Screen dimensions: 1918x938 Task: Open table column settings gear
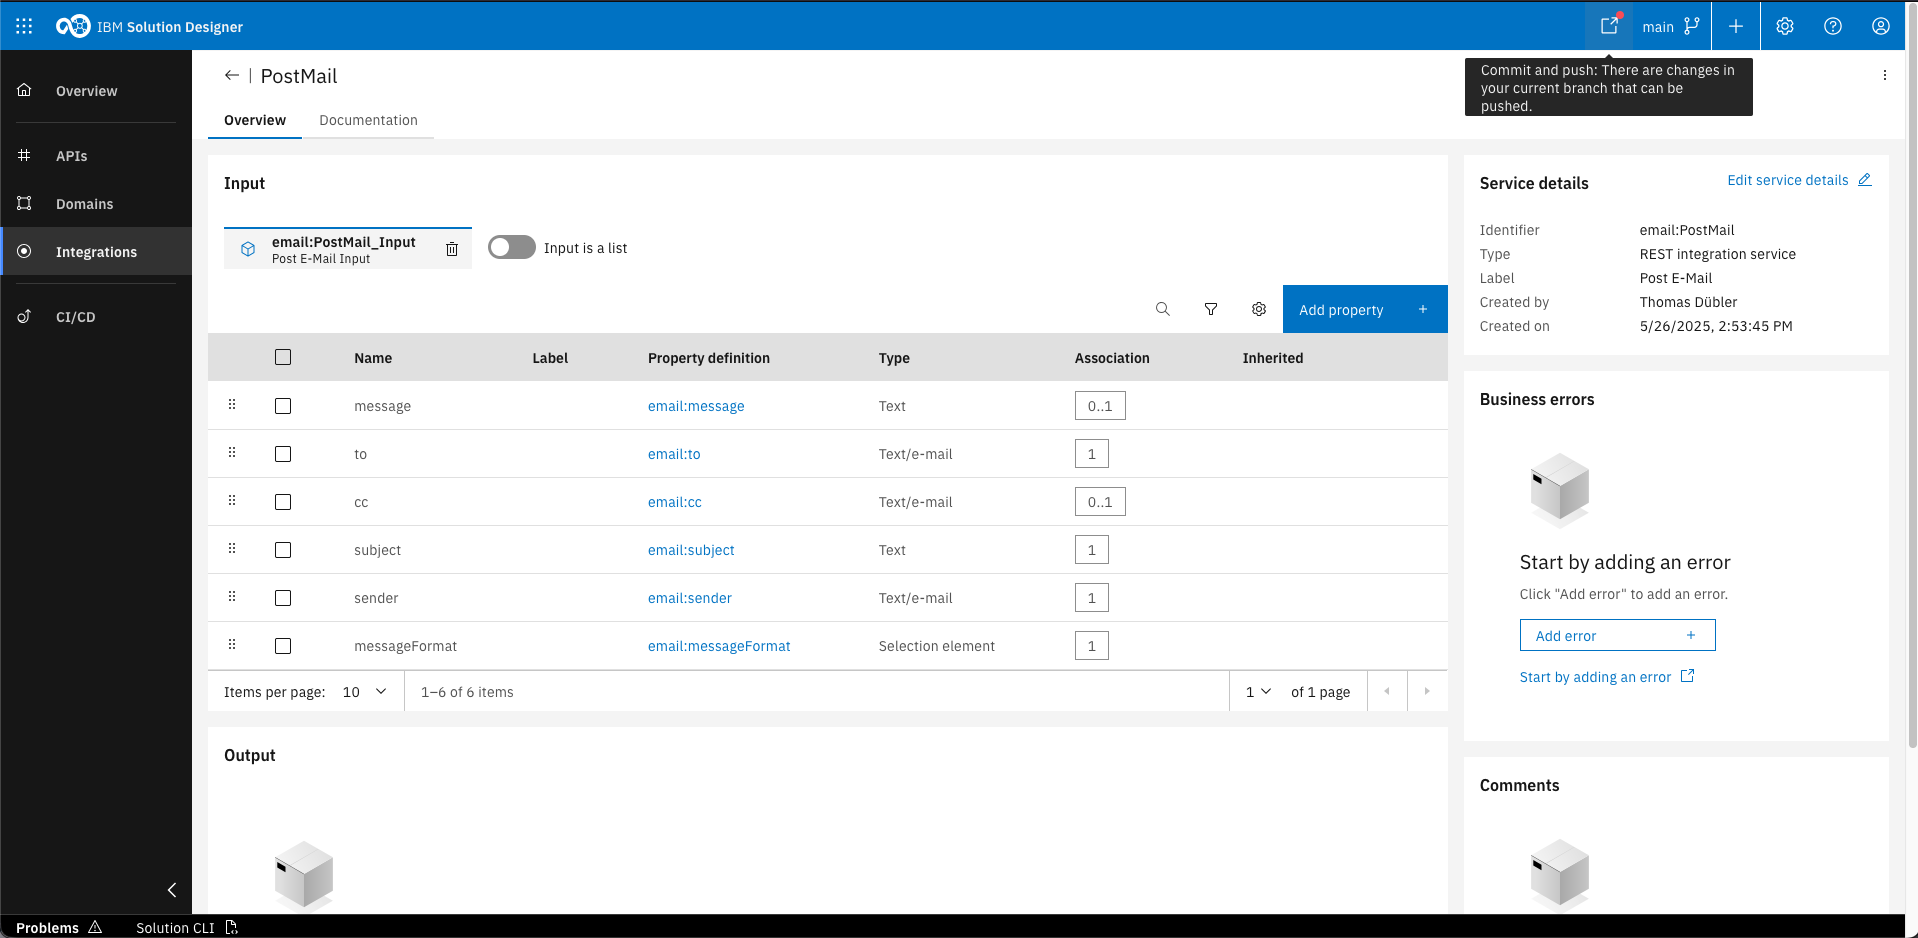[1258, 309]
